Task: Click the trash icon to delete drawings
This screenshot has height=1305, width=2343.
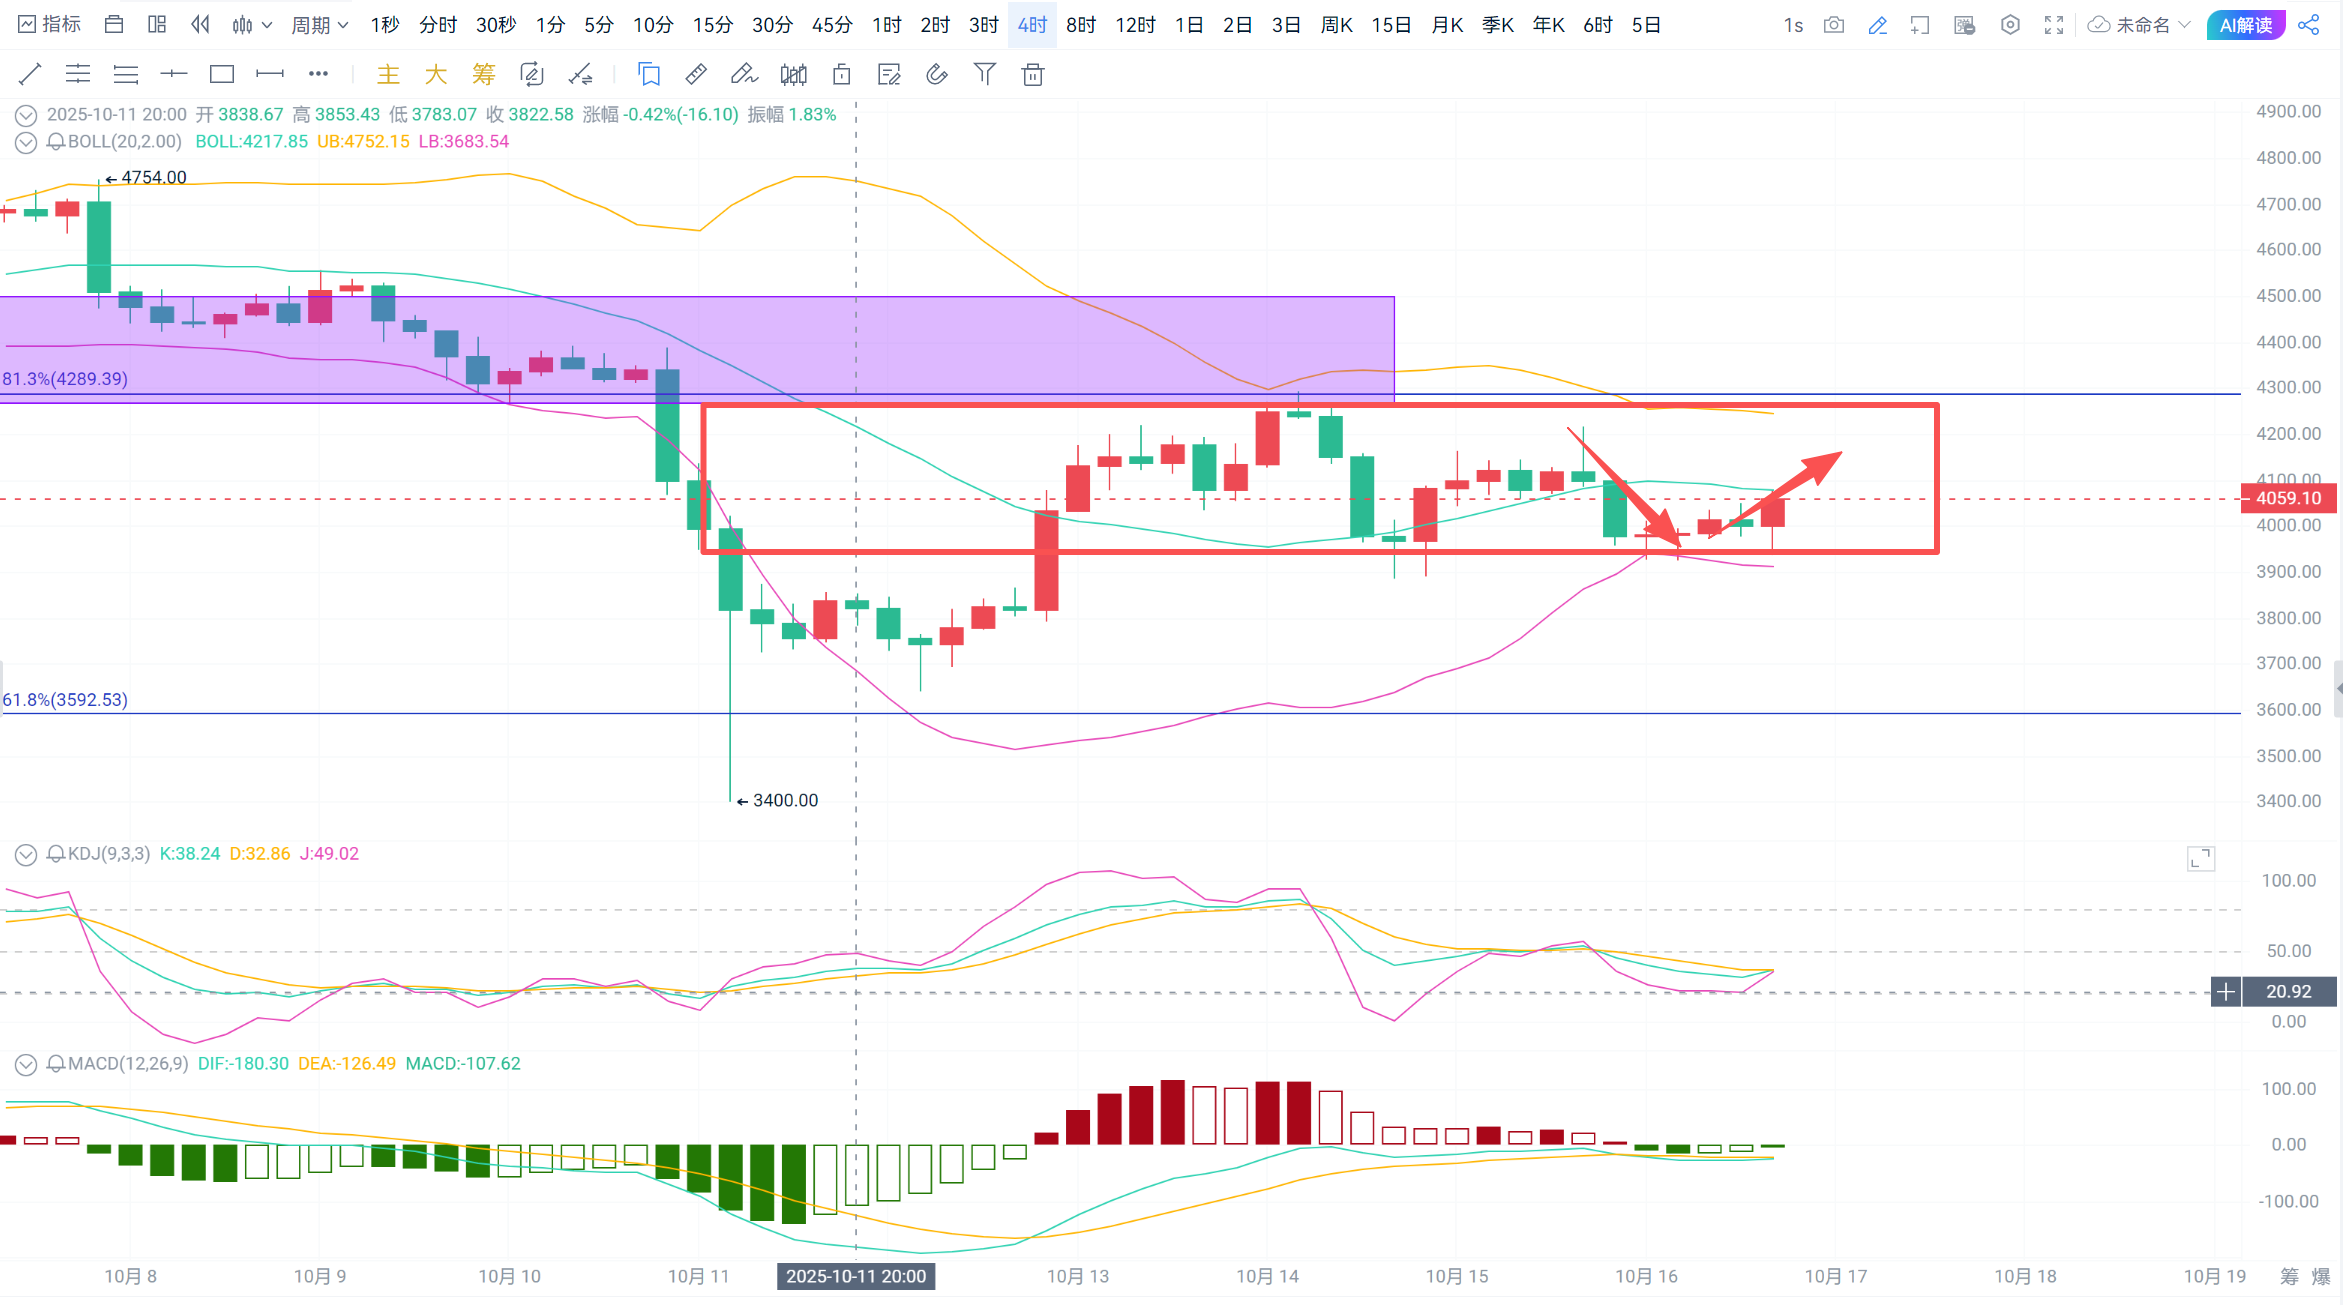Action: point(1033,74)
